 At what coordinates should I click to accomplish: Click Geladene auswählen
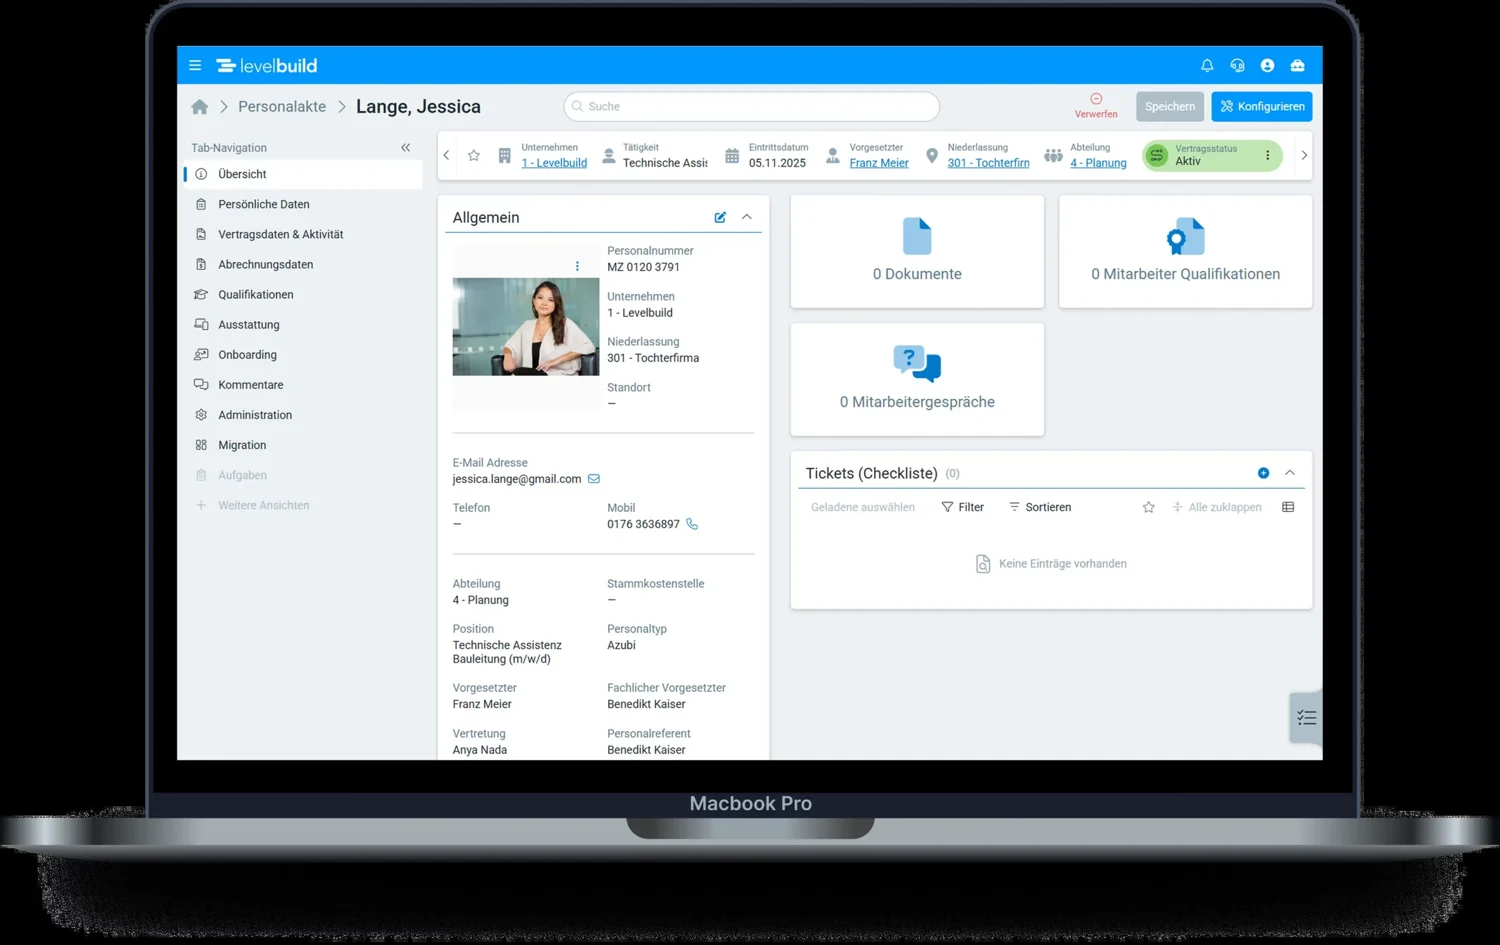click(863, 507)
